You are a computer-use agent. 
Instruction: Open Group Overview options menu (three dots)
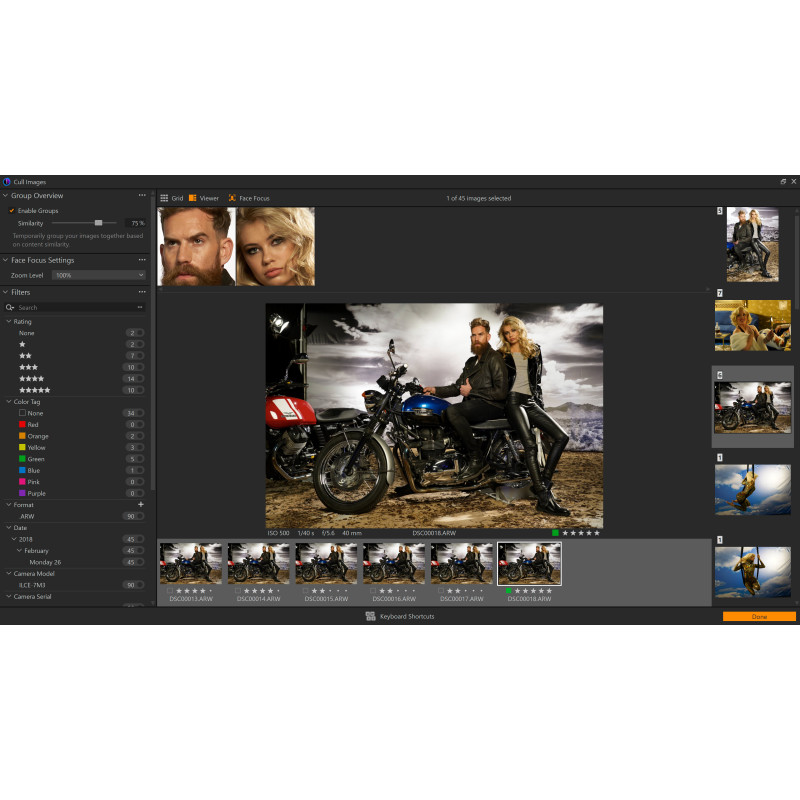tap(142, 196)
